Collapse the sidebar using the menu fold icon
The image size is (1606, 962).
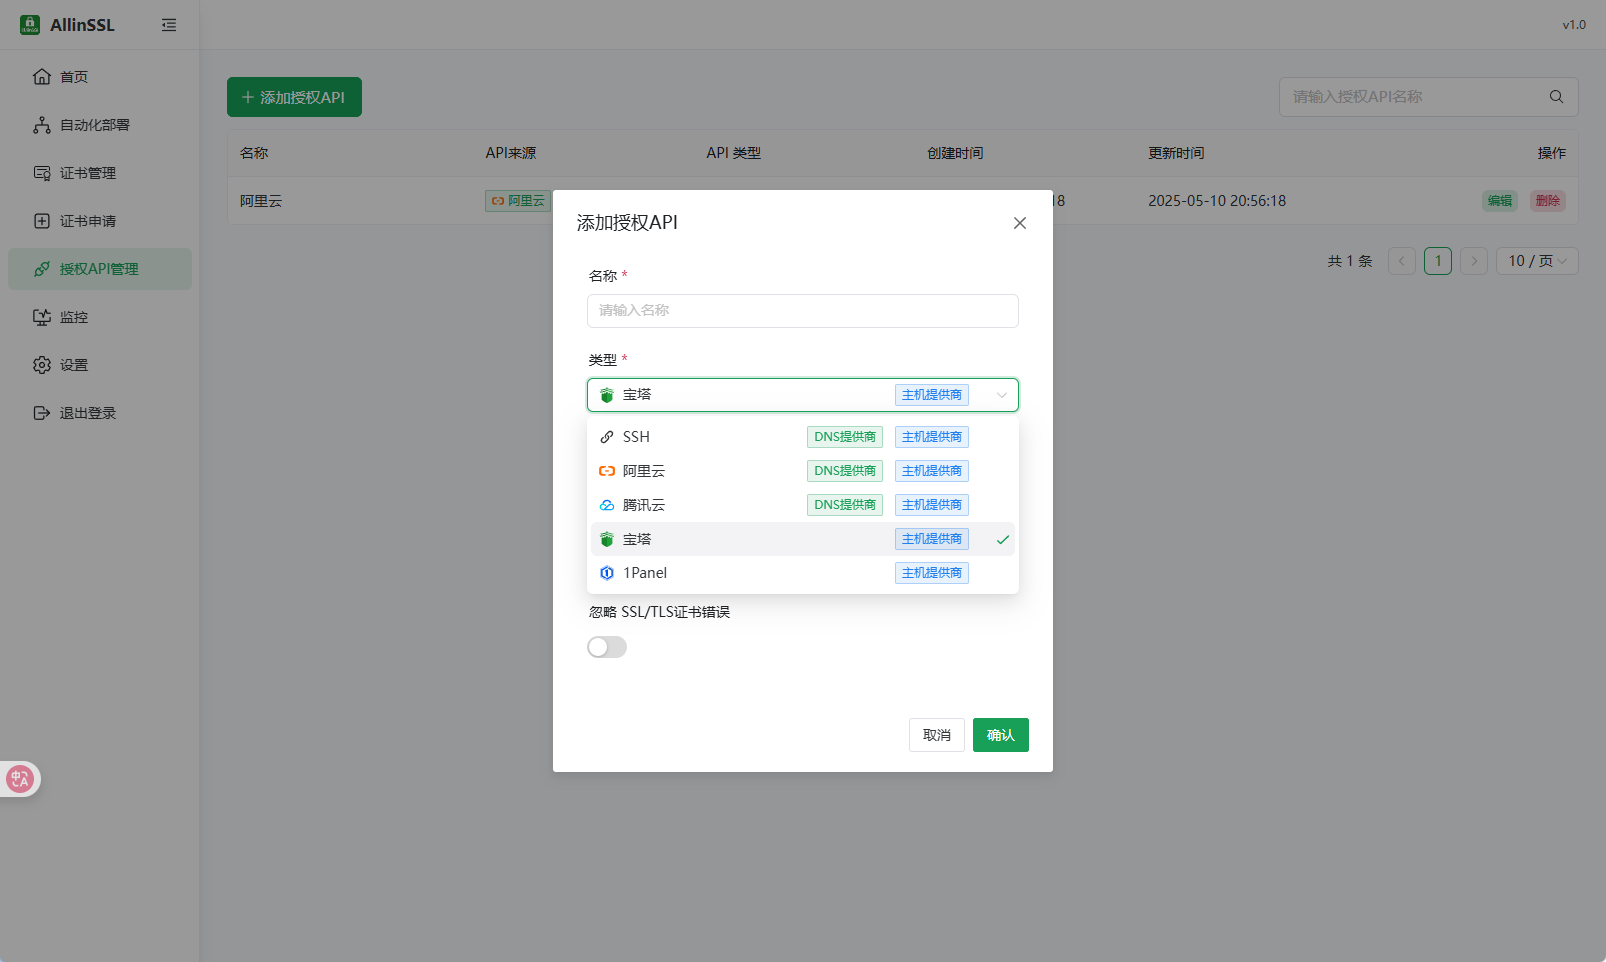tap(169, 25)
